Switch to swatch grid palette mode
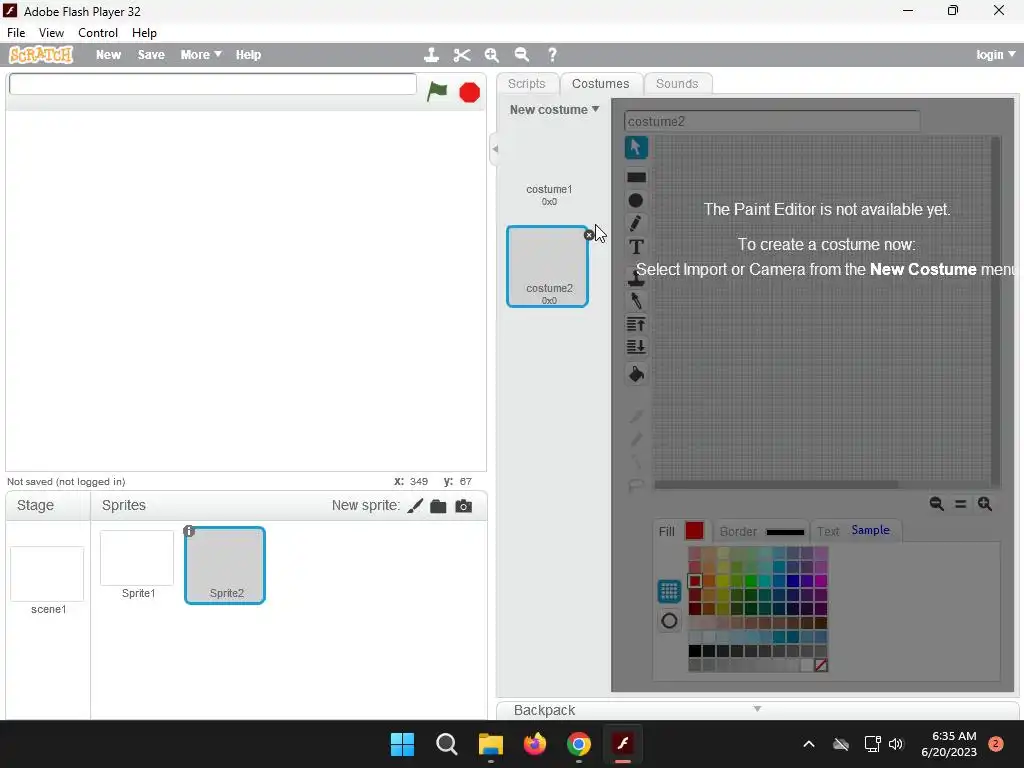1024x768 pixels. click(669, 592)
